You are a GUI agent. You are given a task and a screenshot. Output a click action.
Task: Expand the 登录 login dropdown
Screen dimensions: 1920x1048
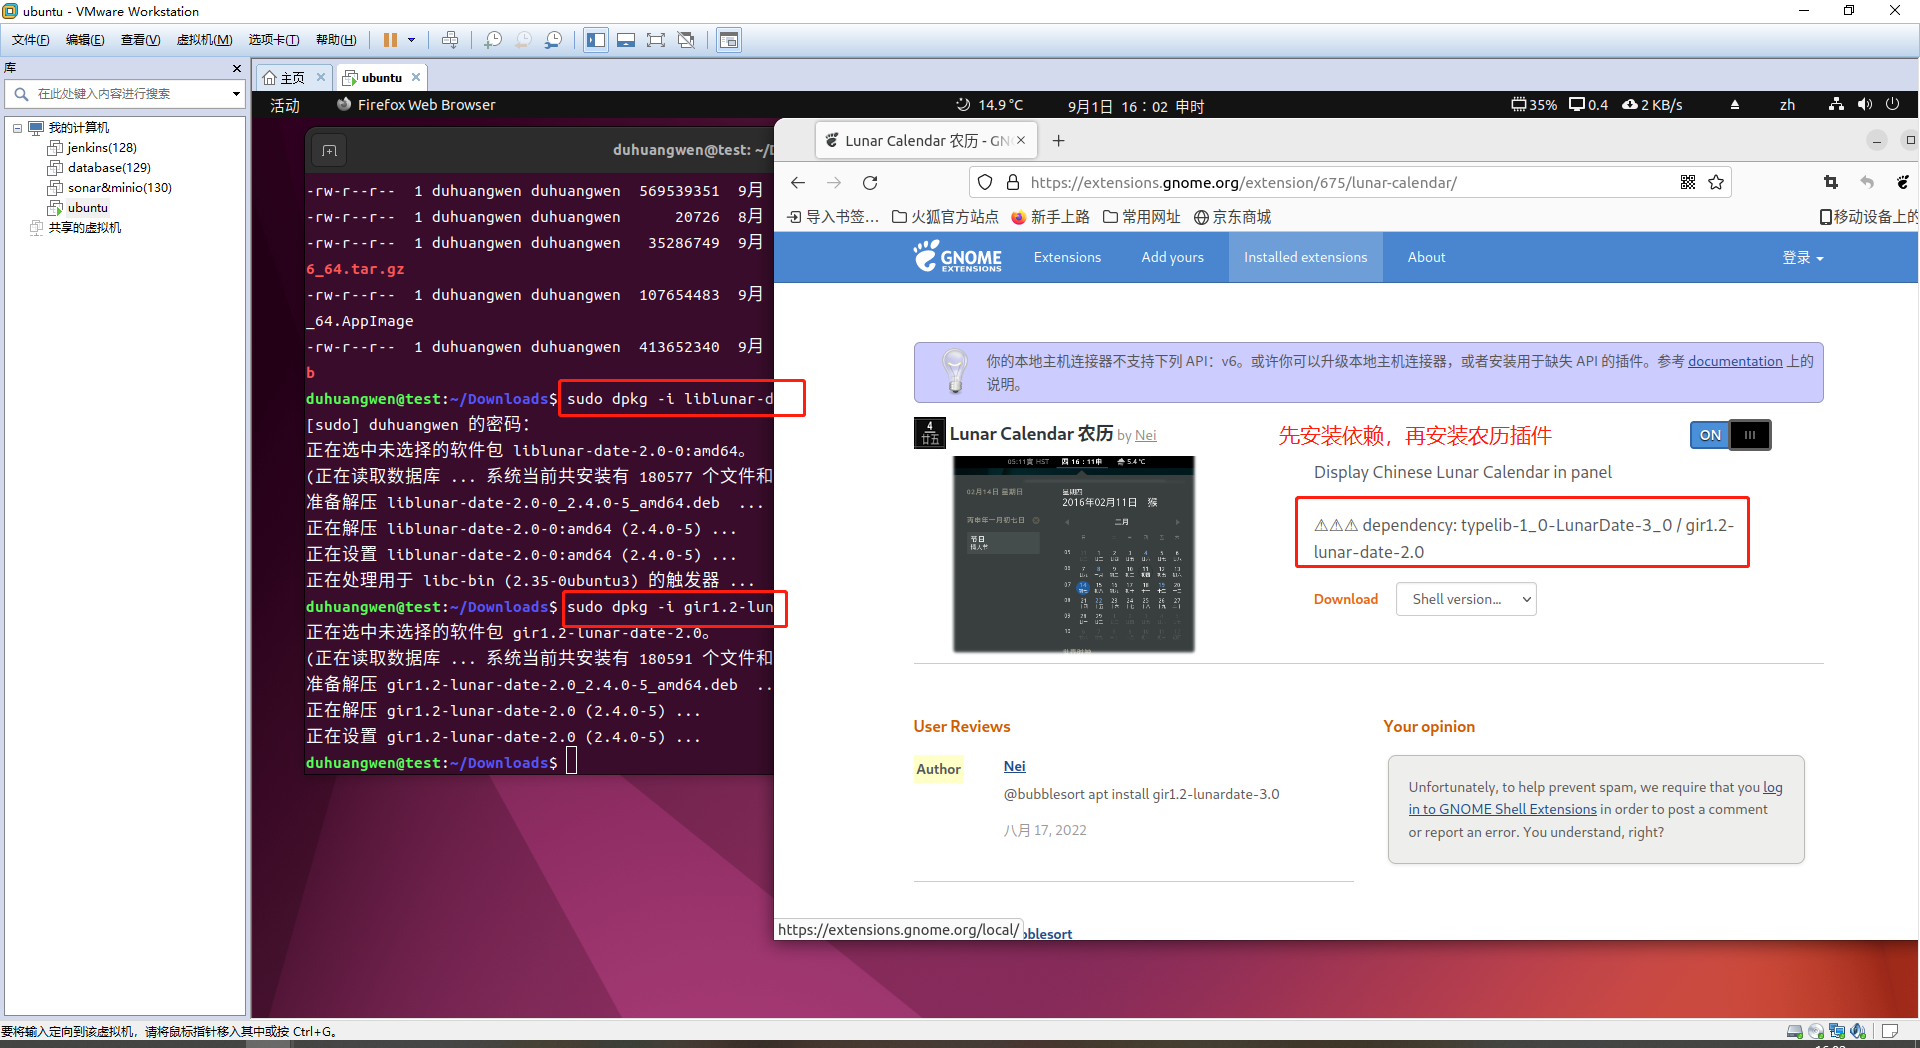click(x=1803, y=258)
